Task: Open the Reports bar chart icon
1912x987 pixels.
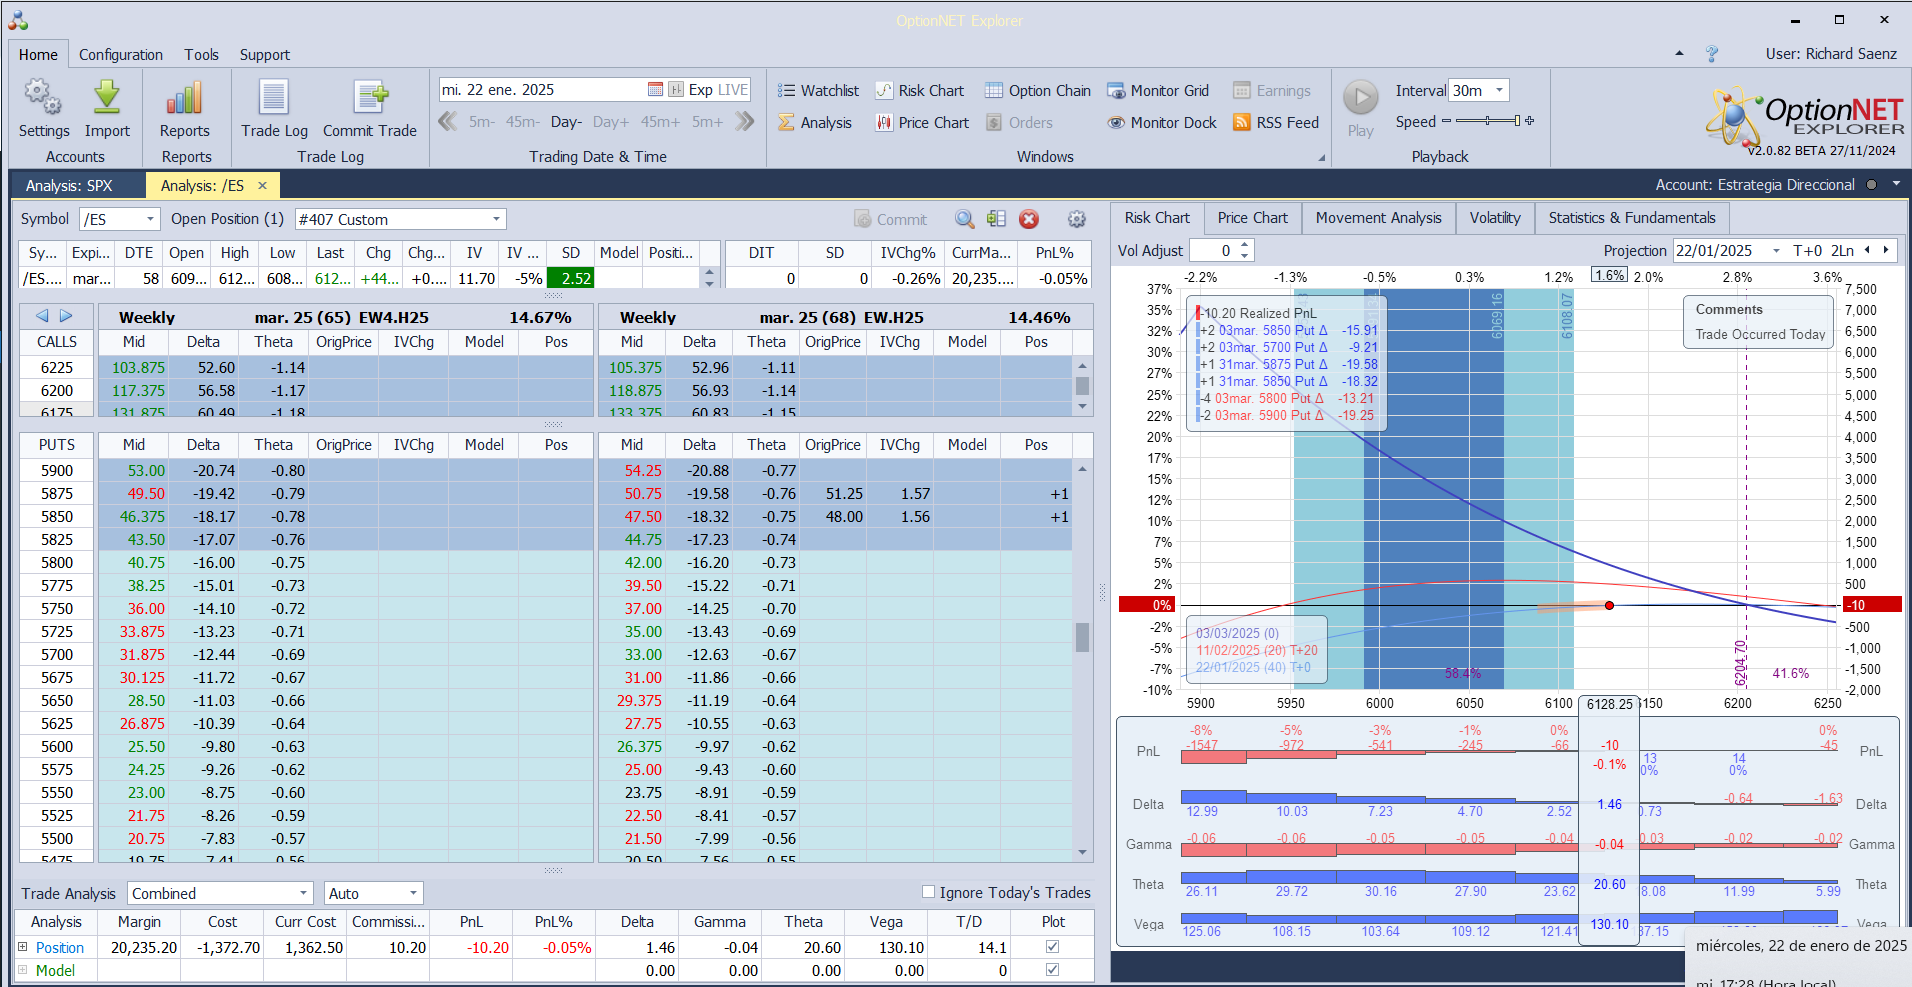Action: [x=185, y=99]
